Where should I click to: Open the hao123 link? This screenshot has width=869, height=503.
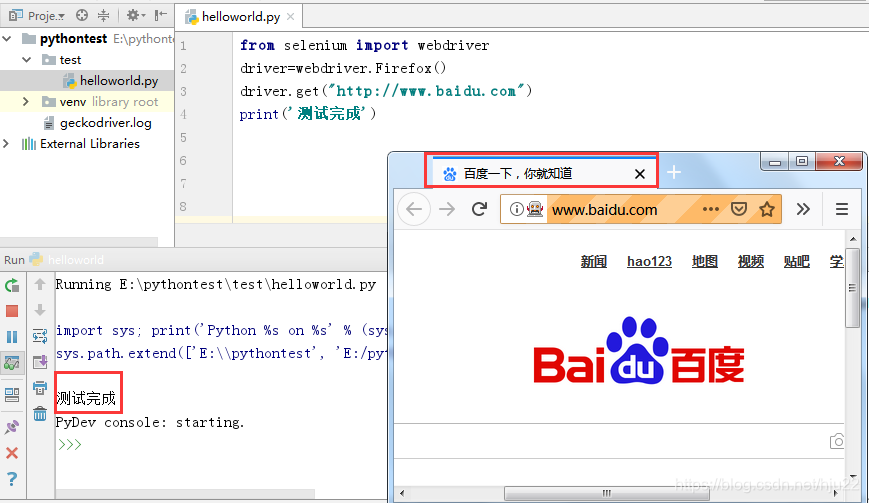650,261
